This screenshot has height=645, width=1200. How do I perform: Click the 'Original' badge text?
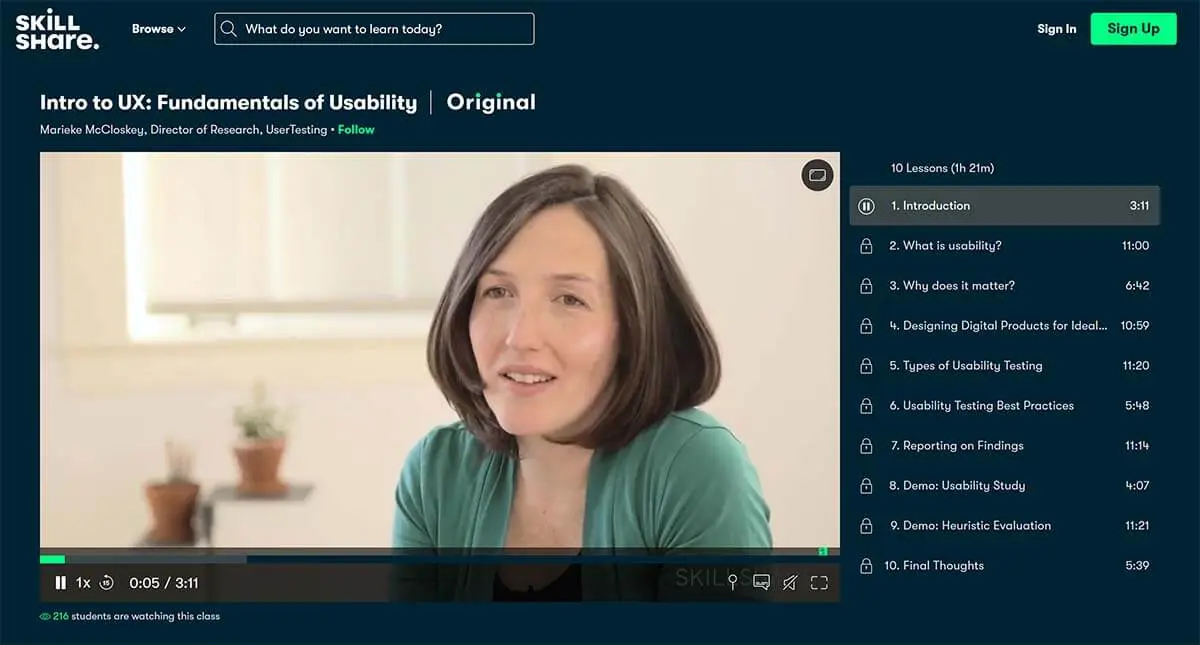pyautogui.click(x=491, y=102)
